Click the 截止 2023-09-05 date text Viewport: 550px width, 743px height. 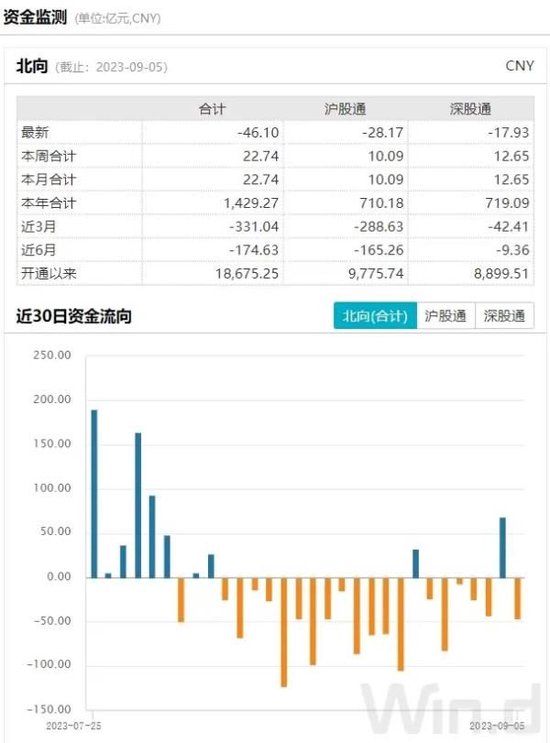[111, 67]
